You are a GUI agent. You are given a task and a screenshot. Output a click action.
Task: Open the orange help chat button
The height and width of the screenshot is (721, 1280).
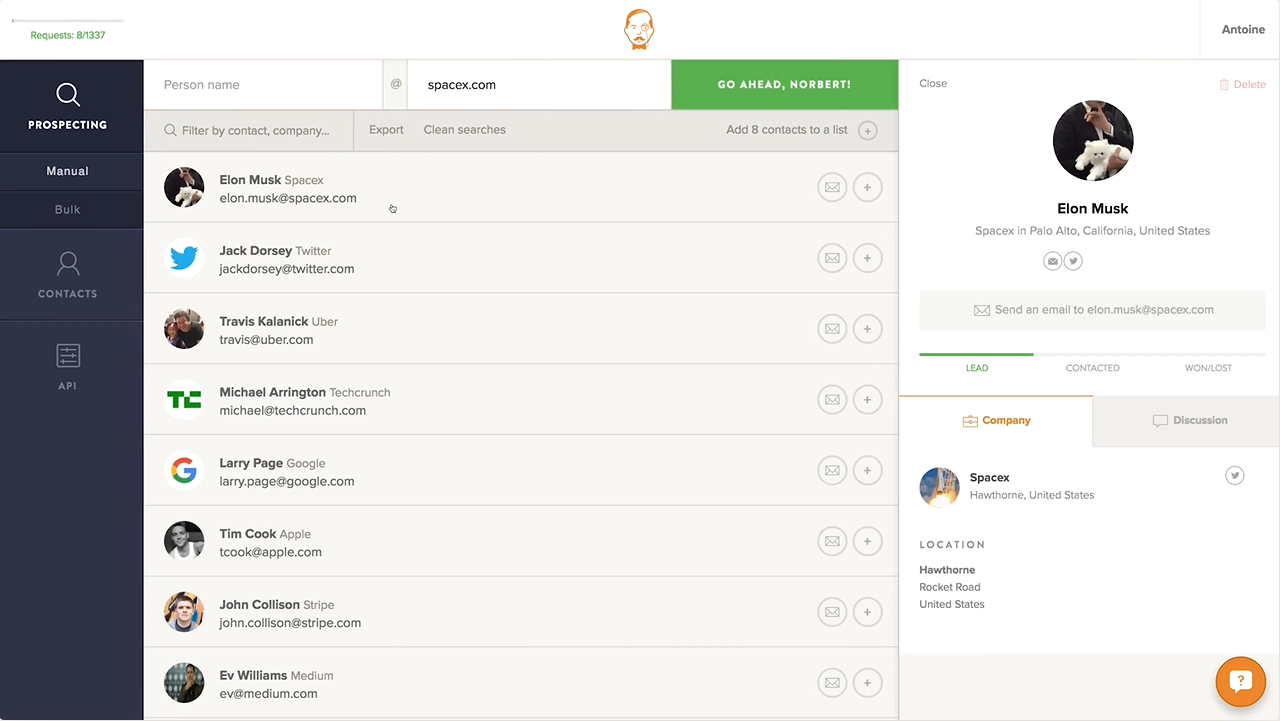click(1240, 681)
